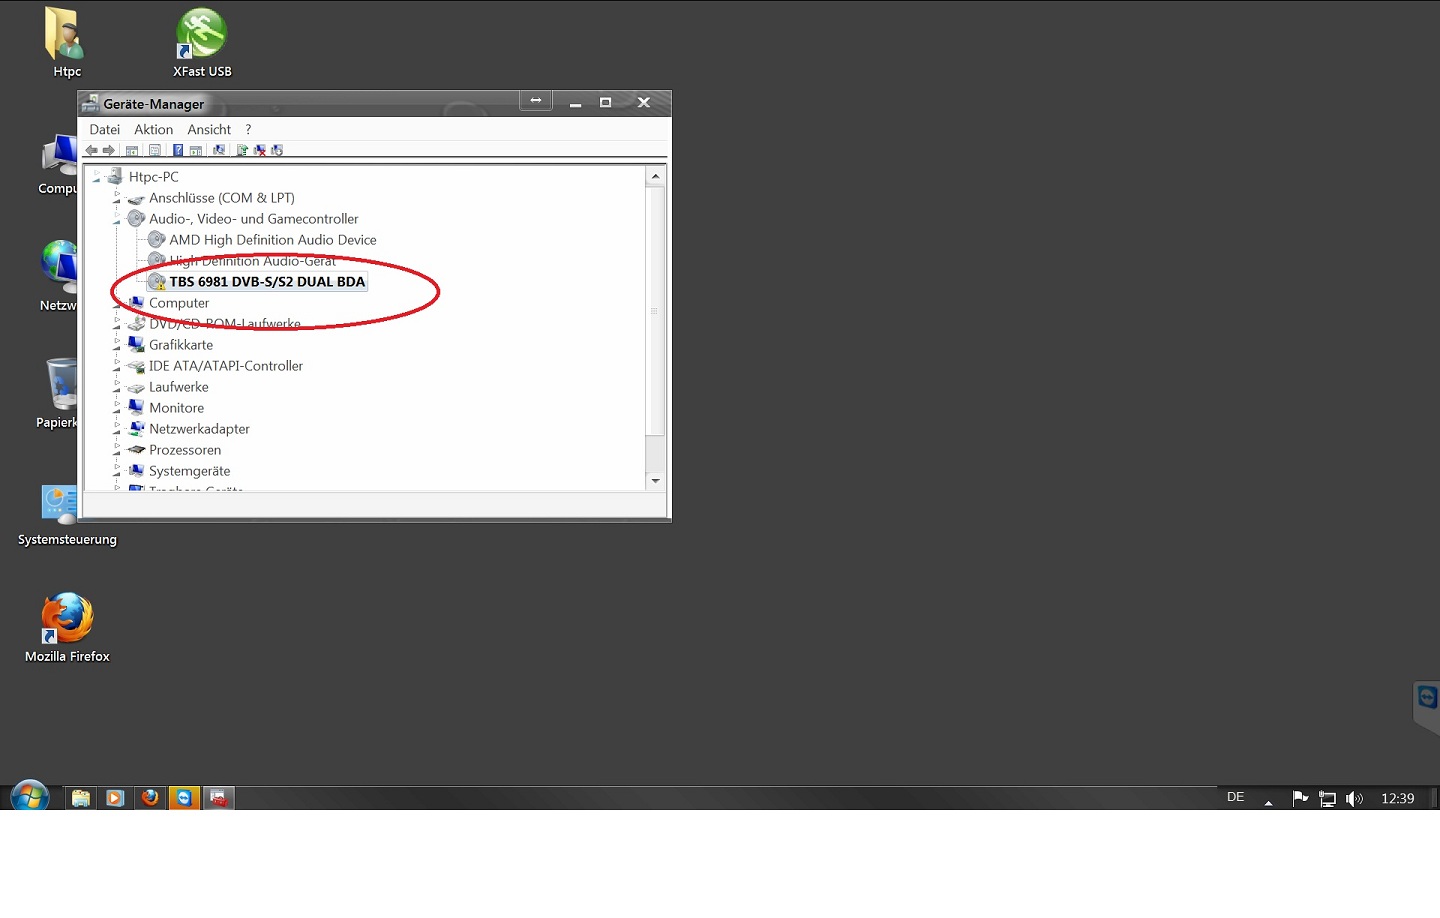Click the Grafikkarte label
The height and width of the screenshot is (918, 1440).
coord(181,345)
